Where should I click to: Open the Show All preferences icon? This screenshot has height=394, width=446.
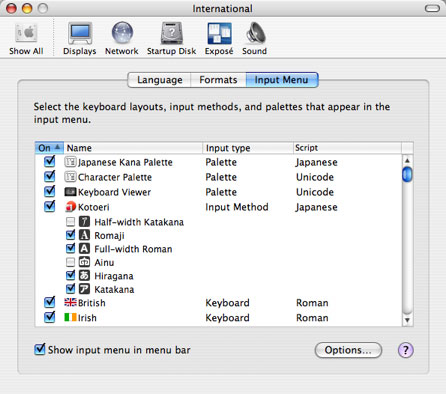(x=26, y=39)
